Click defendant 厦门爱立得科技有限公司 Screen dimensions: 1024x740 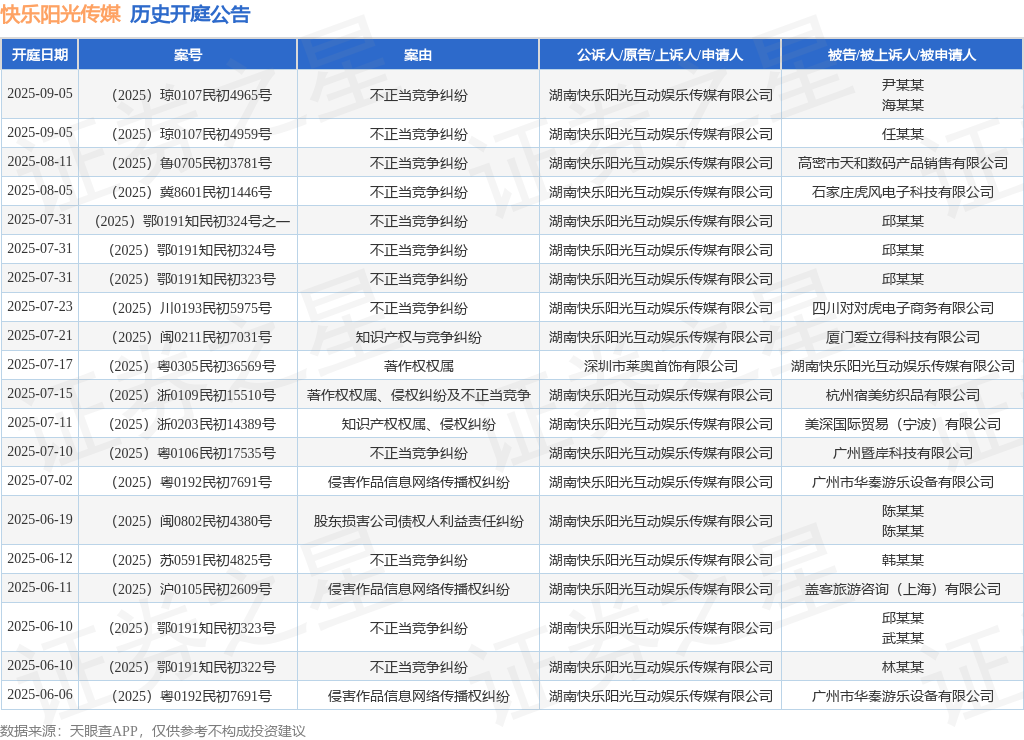903,338
